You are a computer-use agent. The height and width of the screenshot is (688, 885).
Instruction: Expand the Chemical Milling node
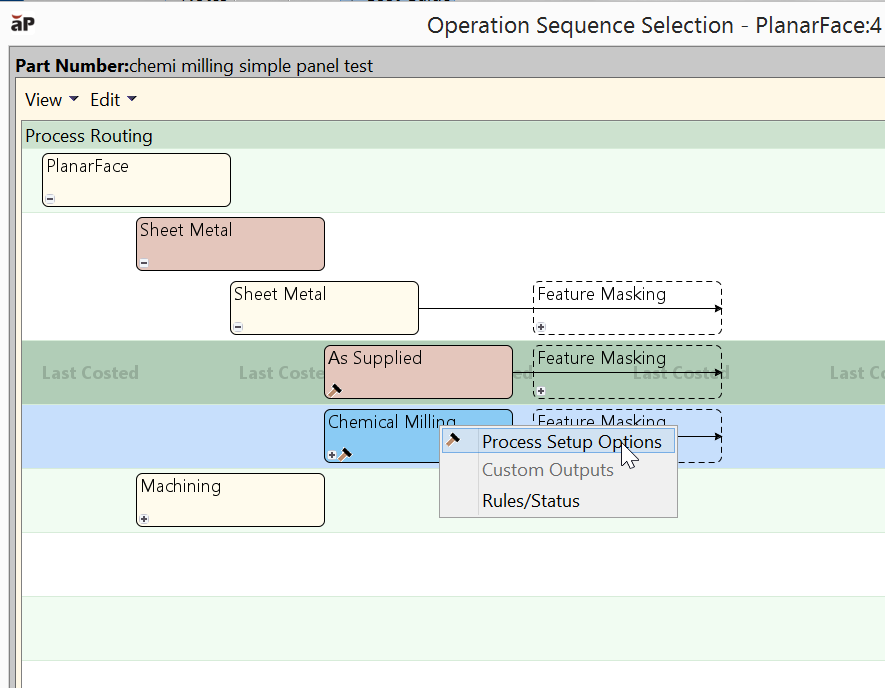(332, 455)
